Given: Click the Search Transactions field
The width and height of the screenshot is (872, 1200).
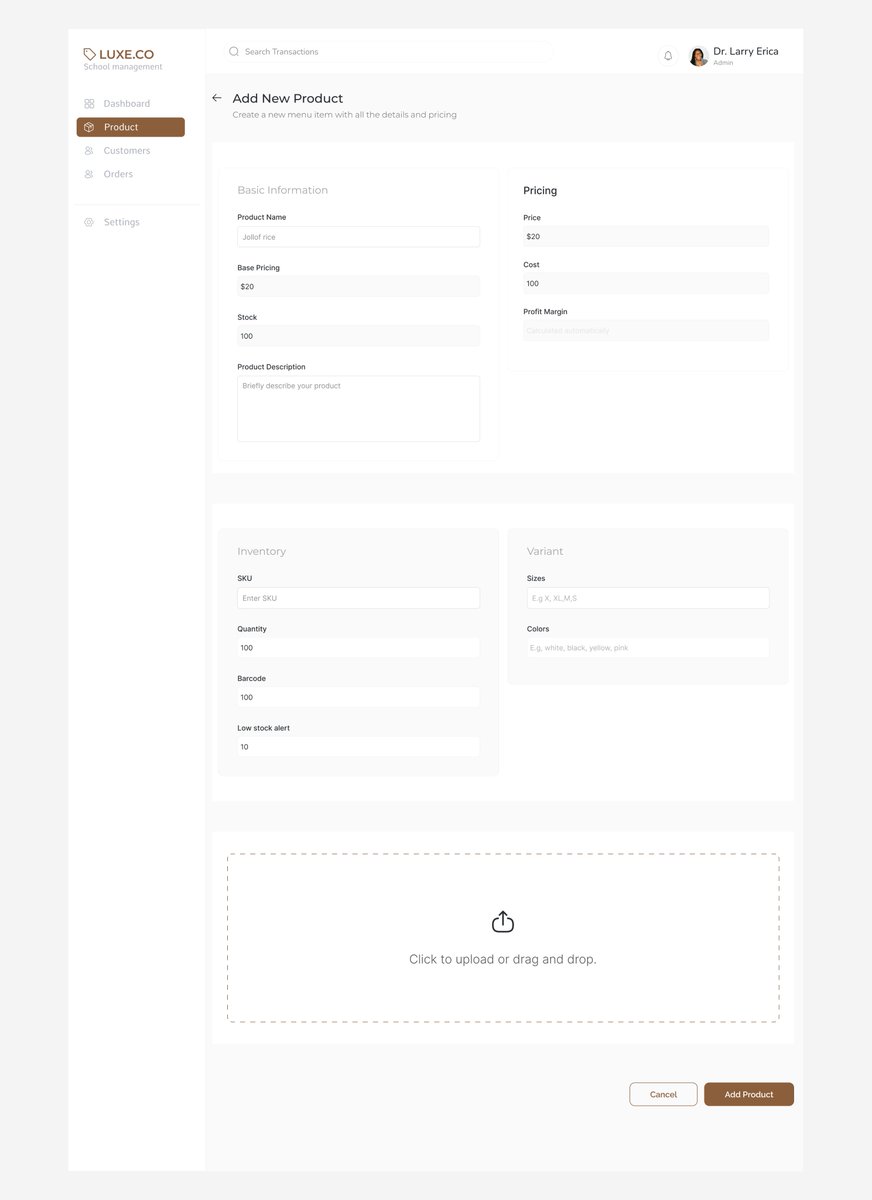Looking at the screenshot, I should tap(386, 51).
